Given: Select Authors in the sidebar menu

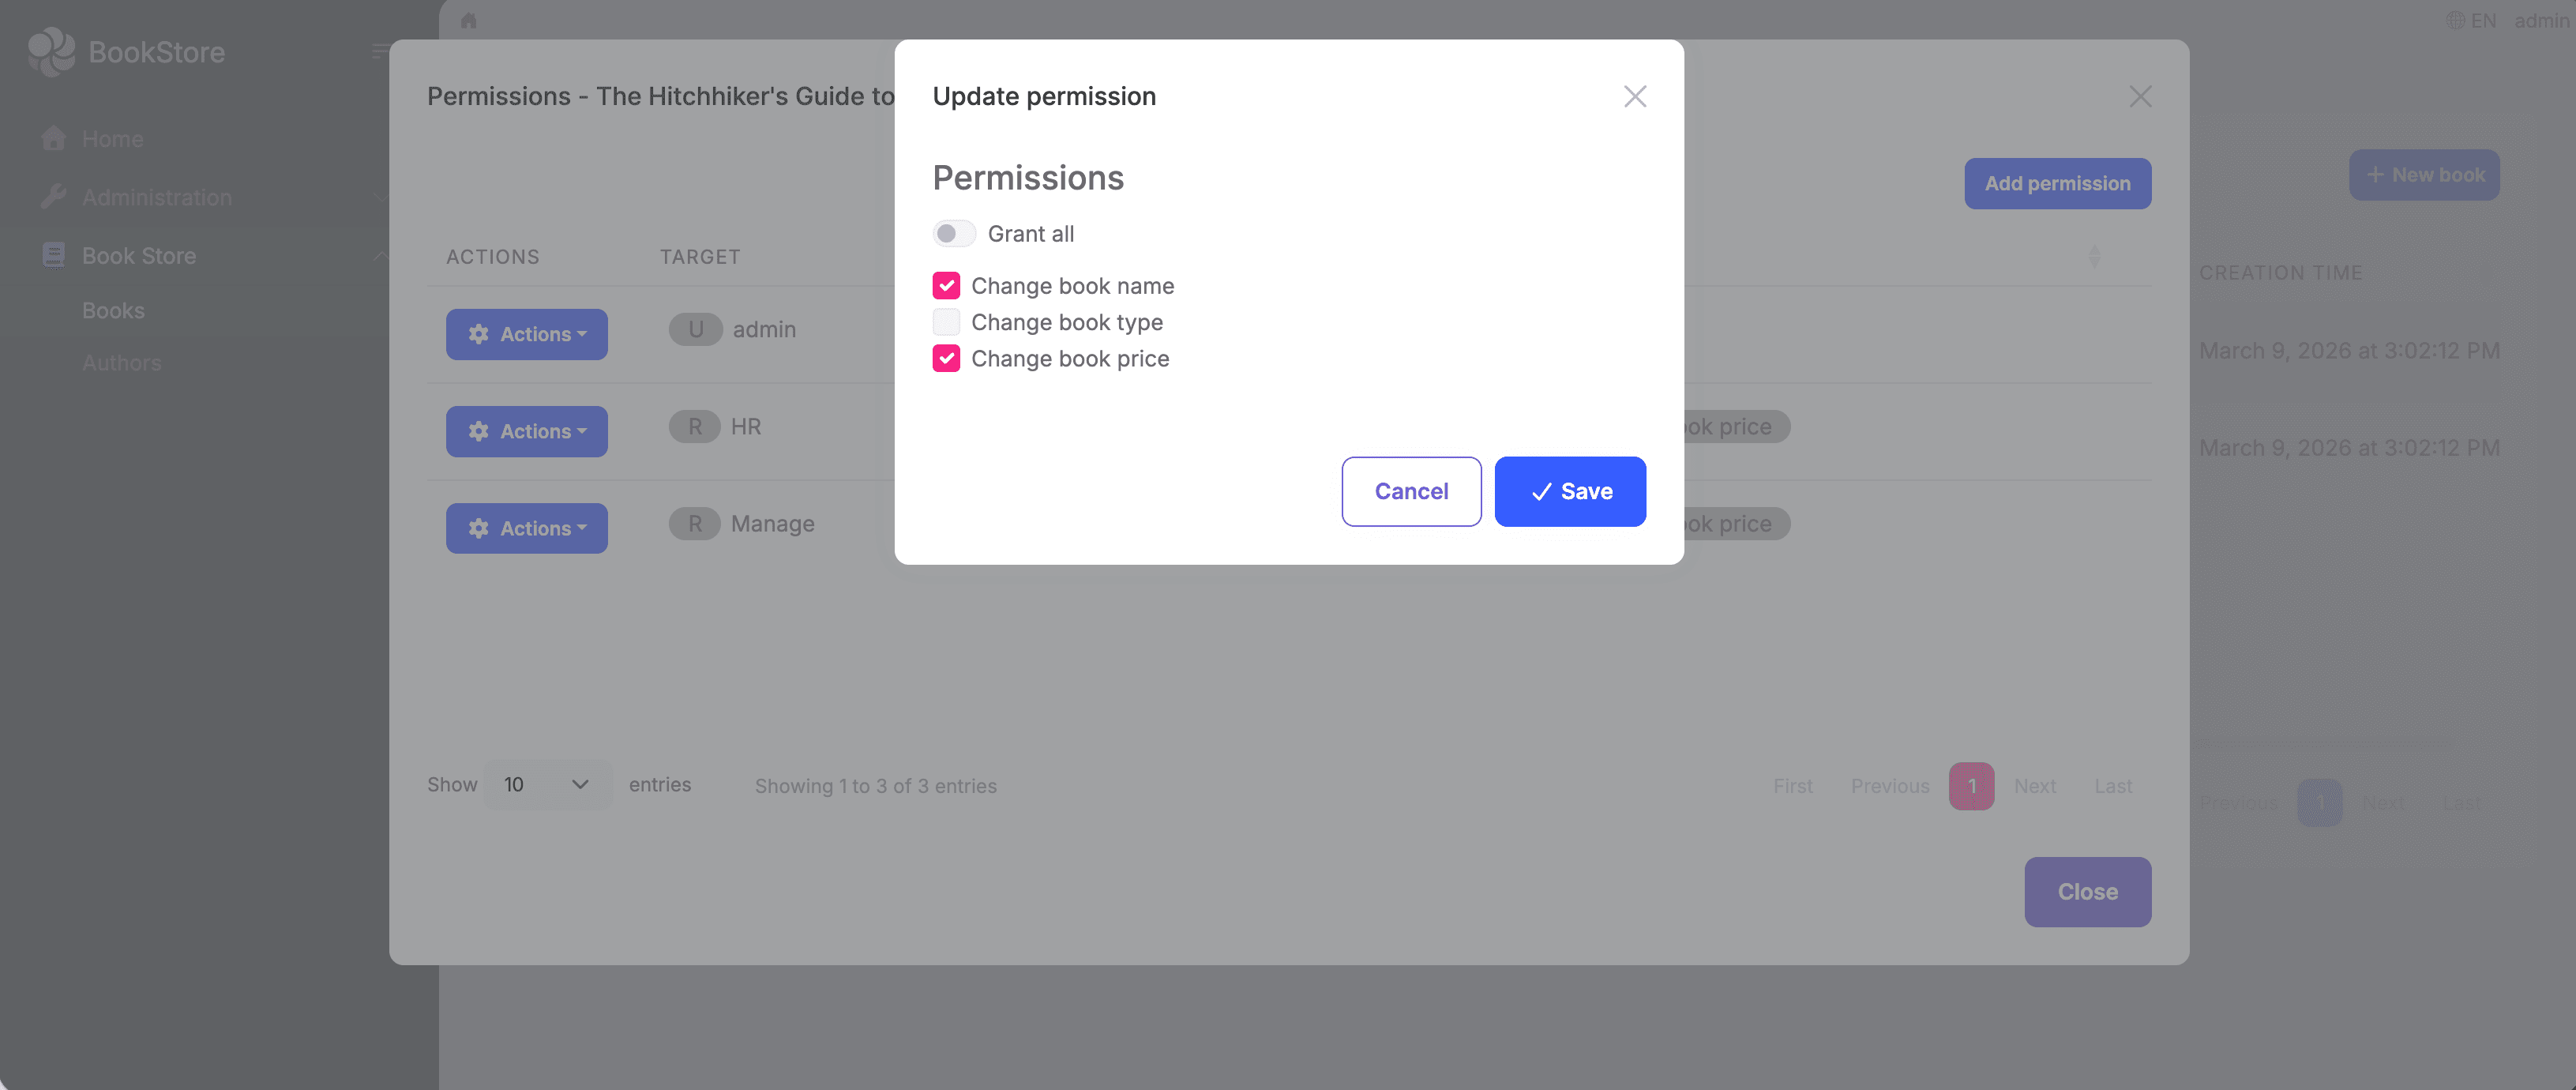Looking at the screenshot, I should [x=121, y=362].
